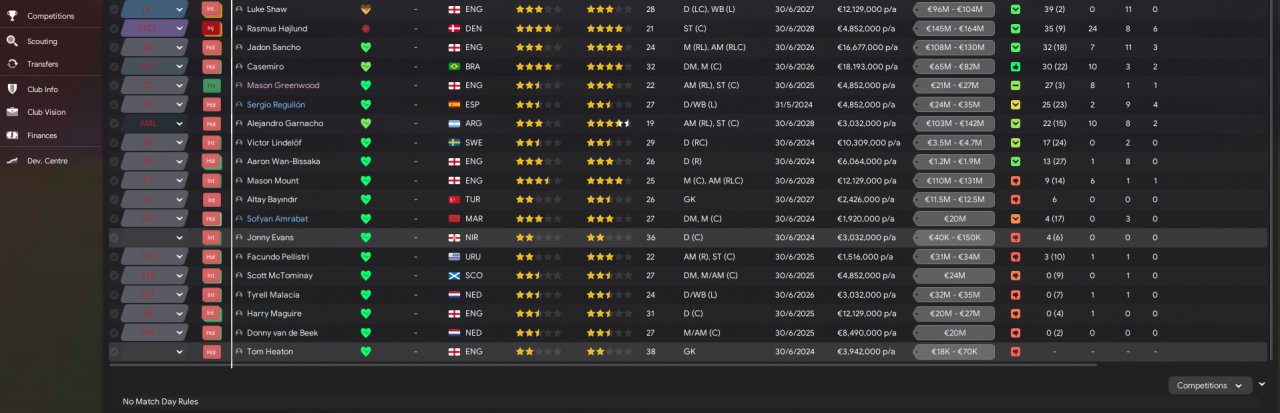
Task: Open the Competitions dropdown at bottom right
Action: click(x=1210, y=385)
